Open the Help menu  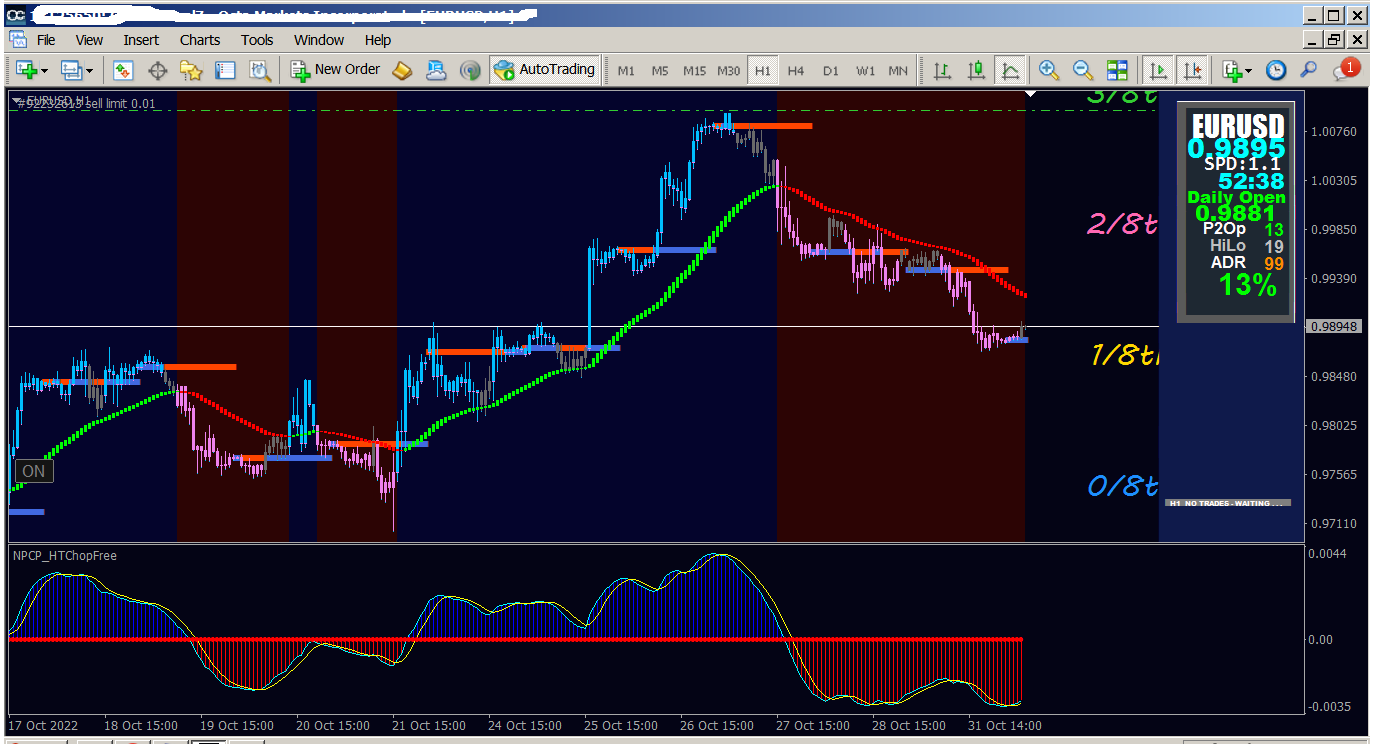pos(378,40)
